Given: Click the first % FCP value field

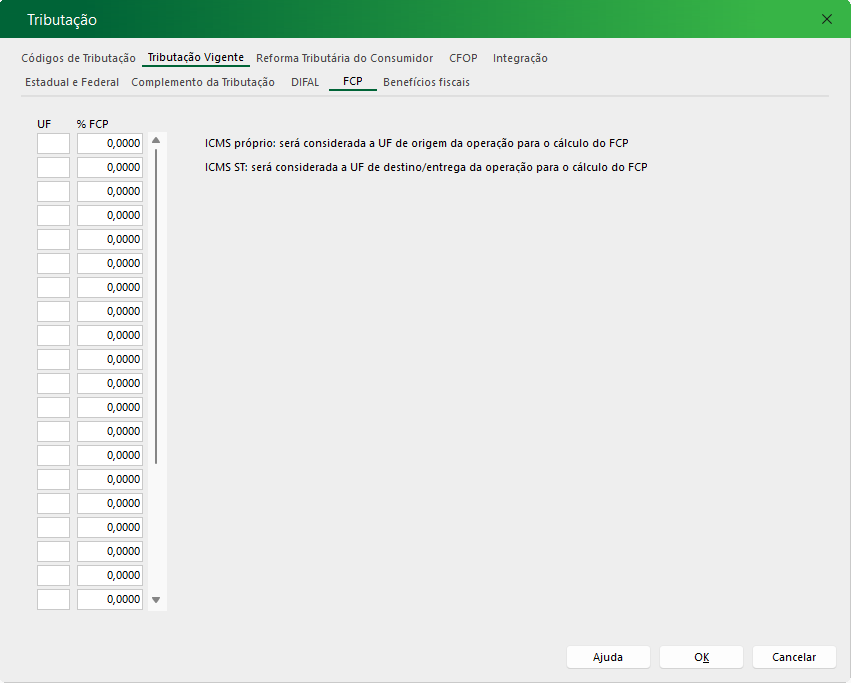Looking at the screenshot, I should pyautogui.click(x=110, y=143).
